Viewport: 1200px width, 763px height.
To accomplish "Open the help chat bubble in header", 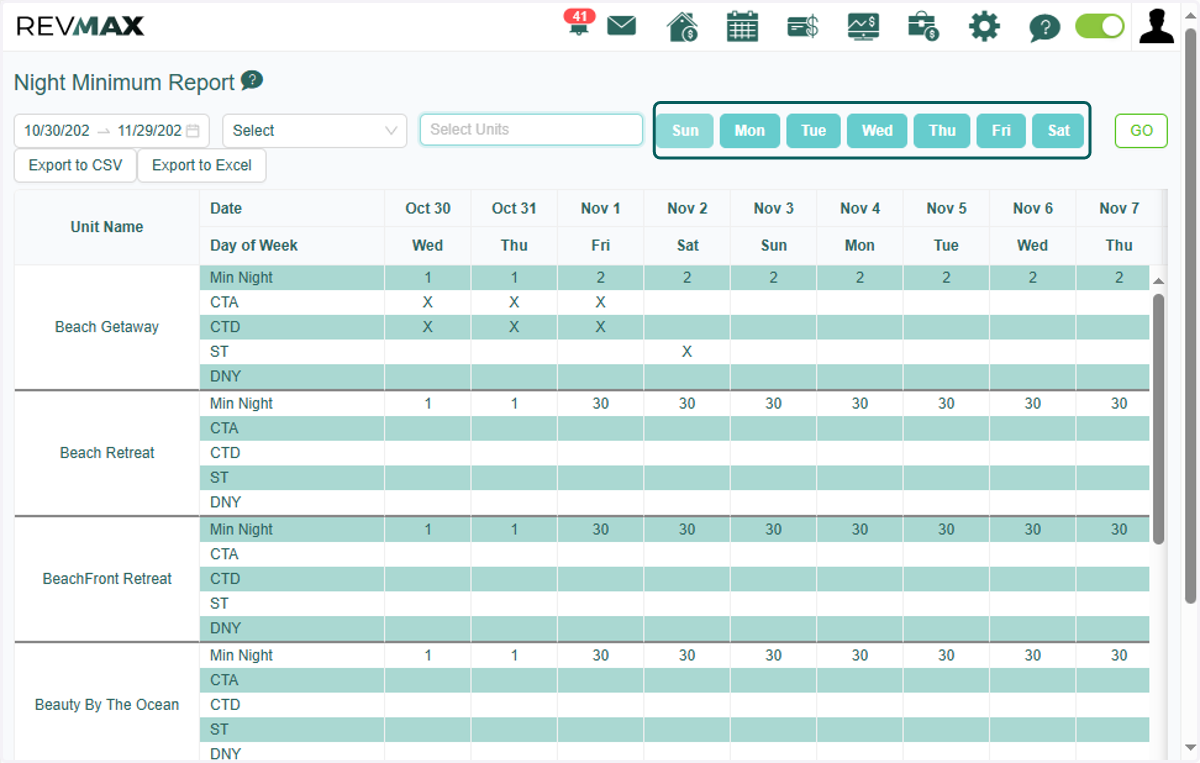I will [x=1044, y=27].
